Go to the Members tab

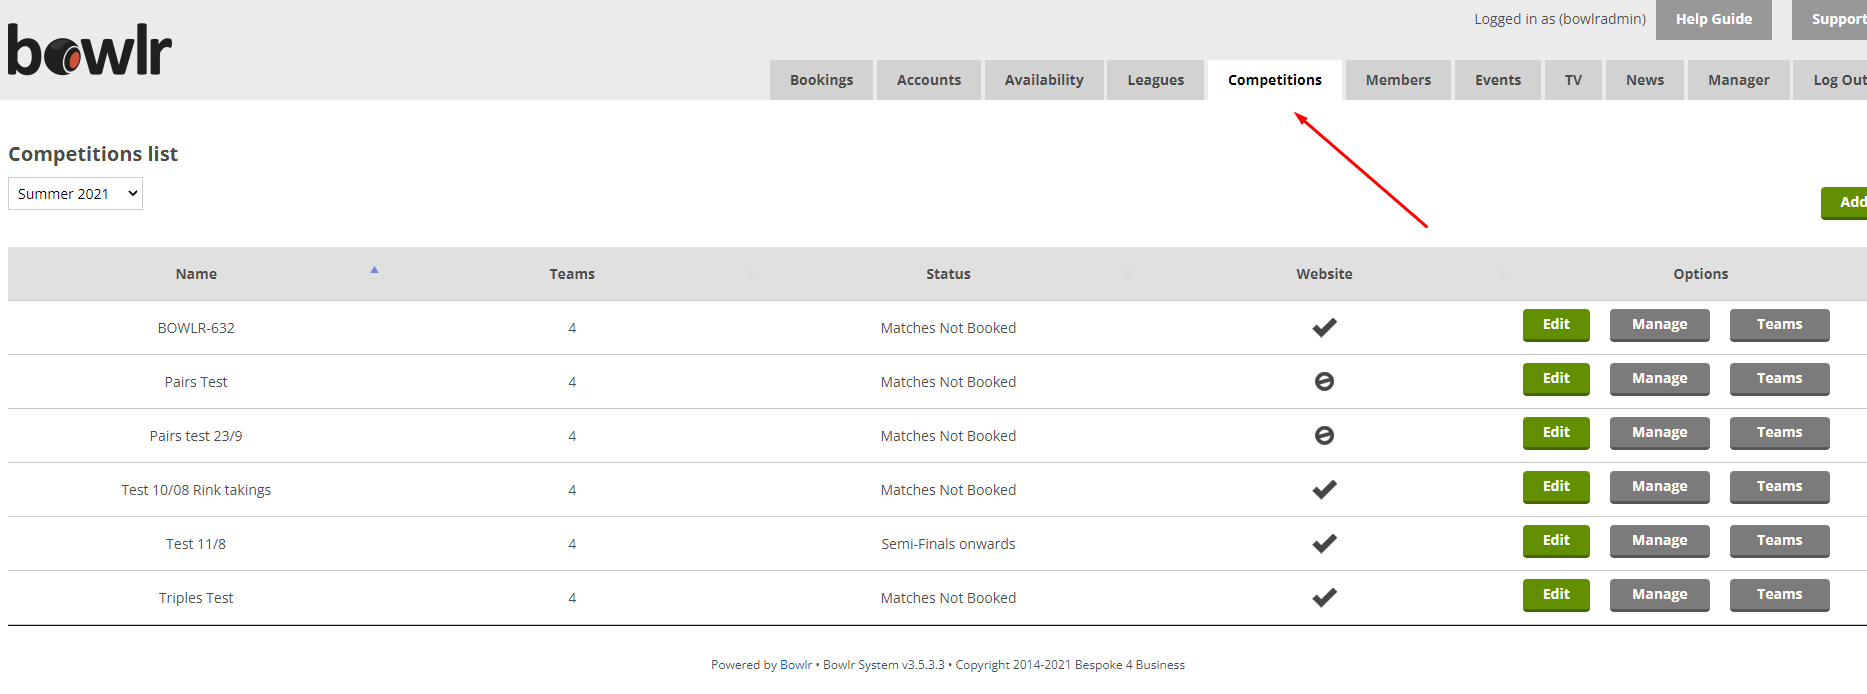click(1398, 80)
